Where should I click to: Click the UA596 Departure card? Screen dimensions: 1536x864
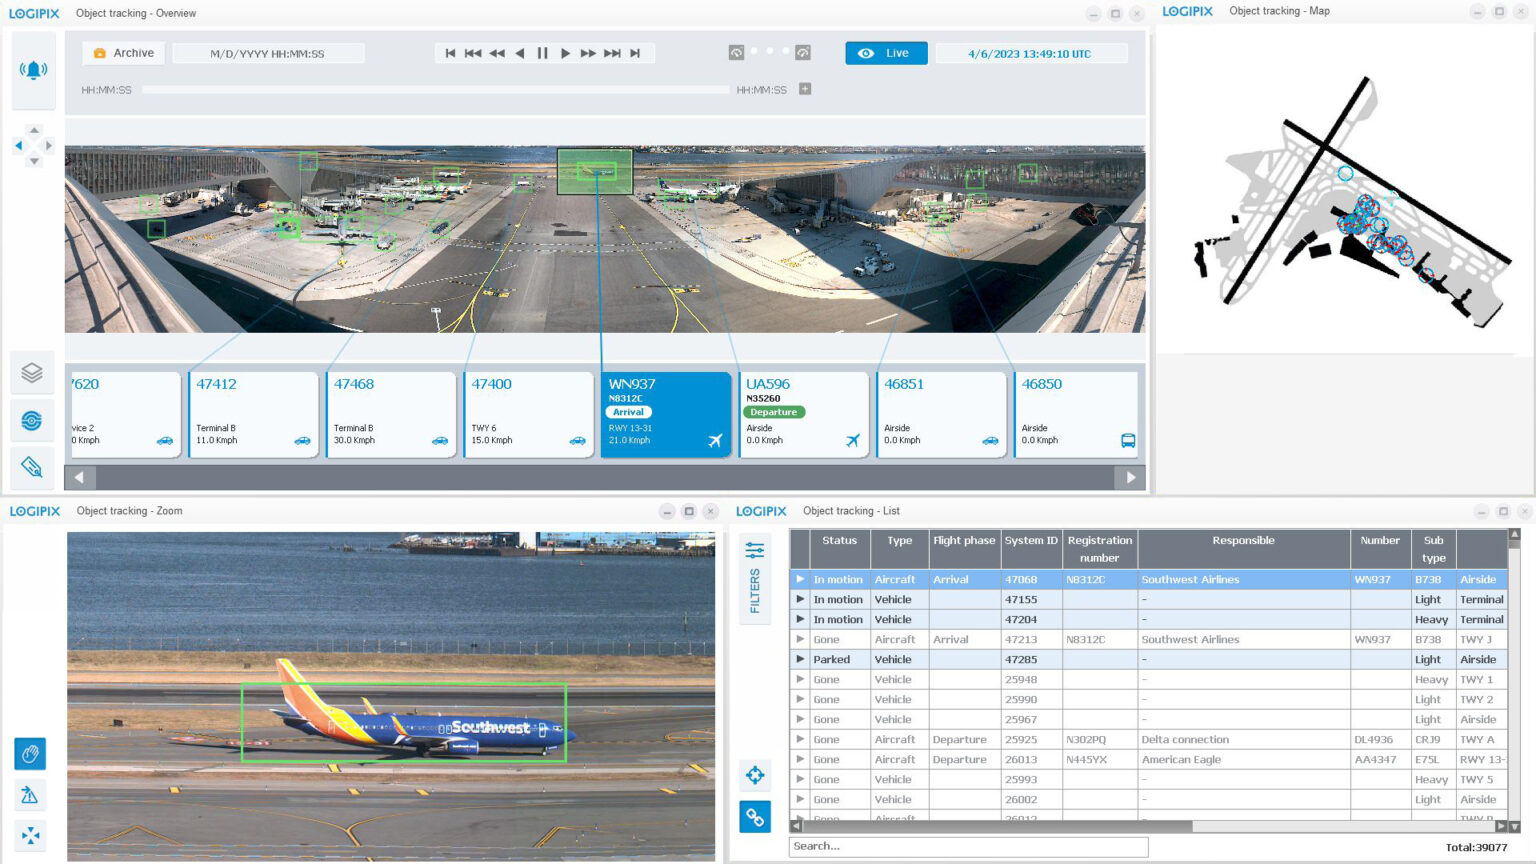coord(804,414)
